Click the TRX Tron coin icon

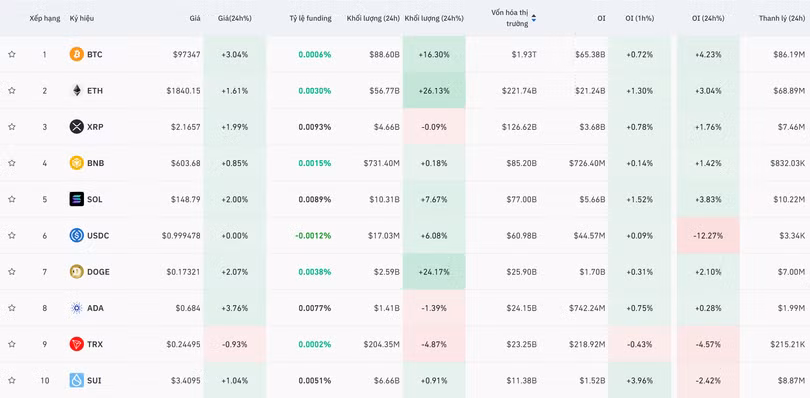pyautogui.click(x=76, y=344)
